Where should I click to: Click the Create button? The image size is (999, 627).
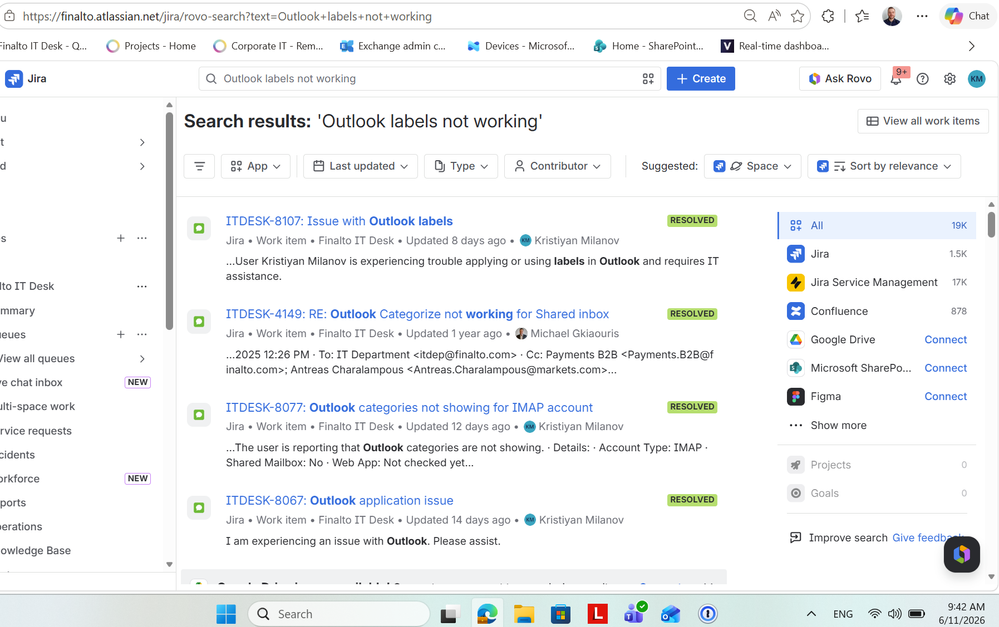[701, 78]
